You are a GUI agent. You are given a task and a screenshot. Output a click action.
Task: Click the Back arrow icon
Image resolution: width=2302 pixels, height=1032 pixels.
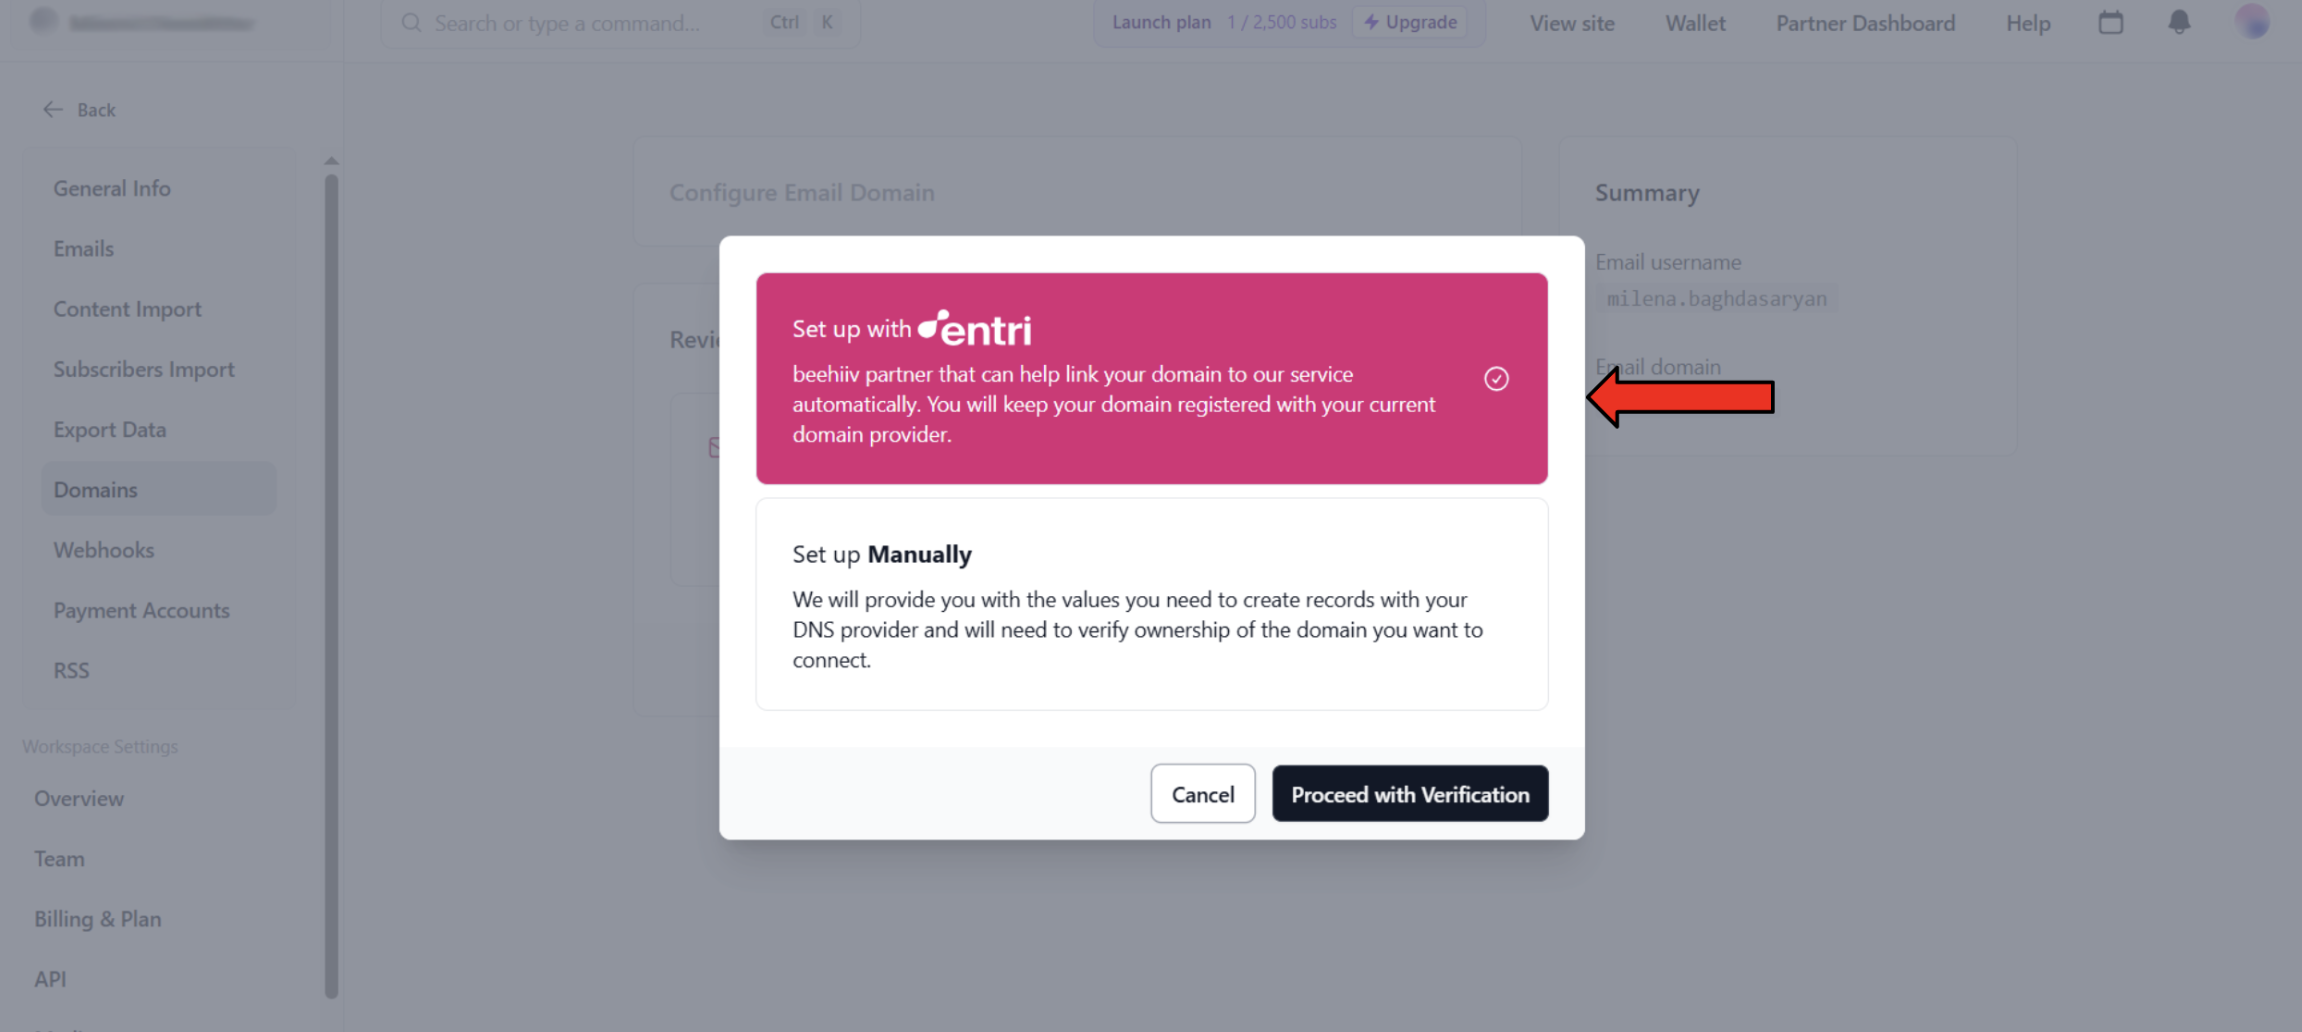tap(53, 109)
